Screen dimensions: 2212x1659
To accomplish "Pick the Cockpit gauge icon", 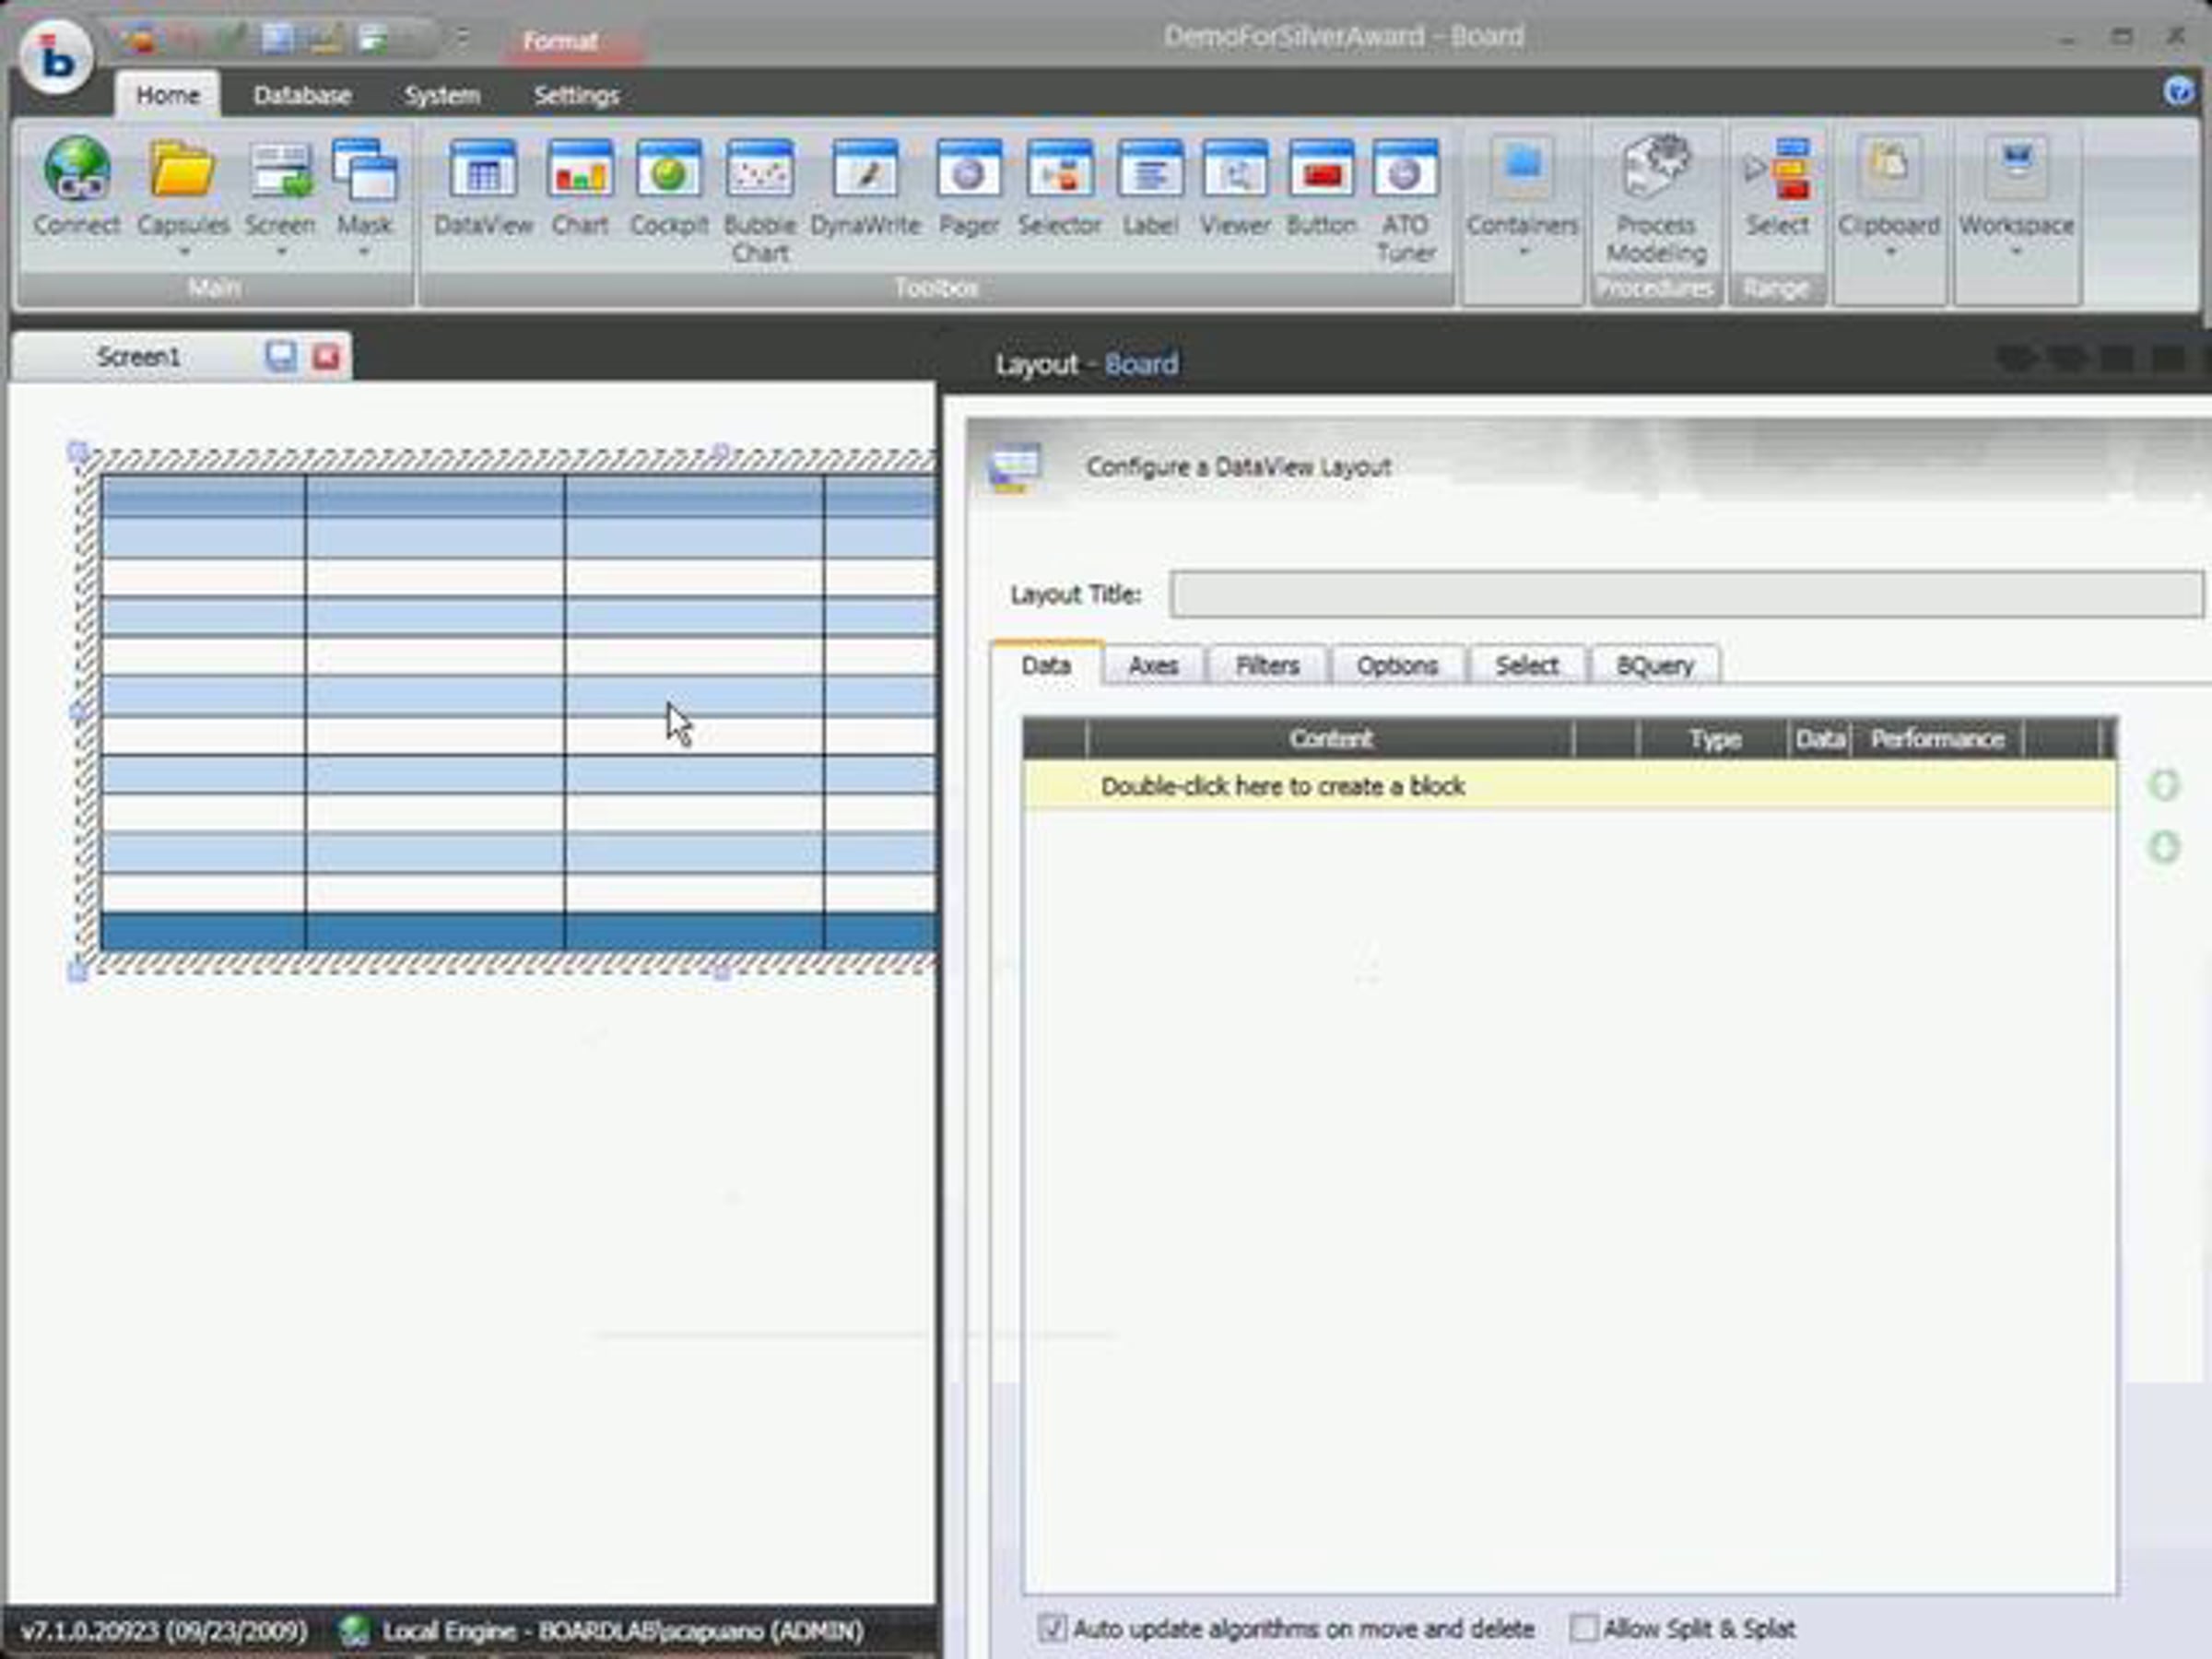I will (669, 171).
